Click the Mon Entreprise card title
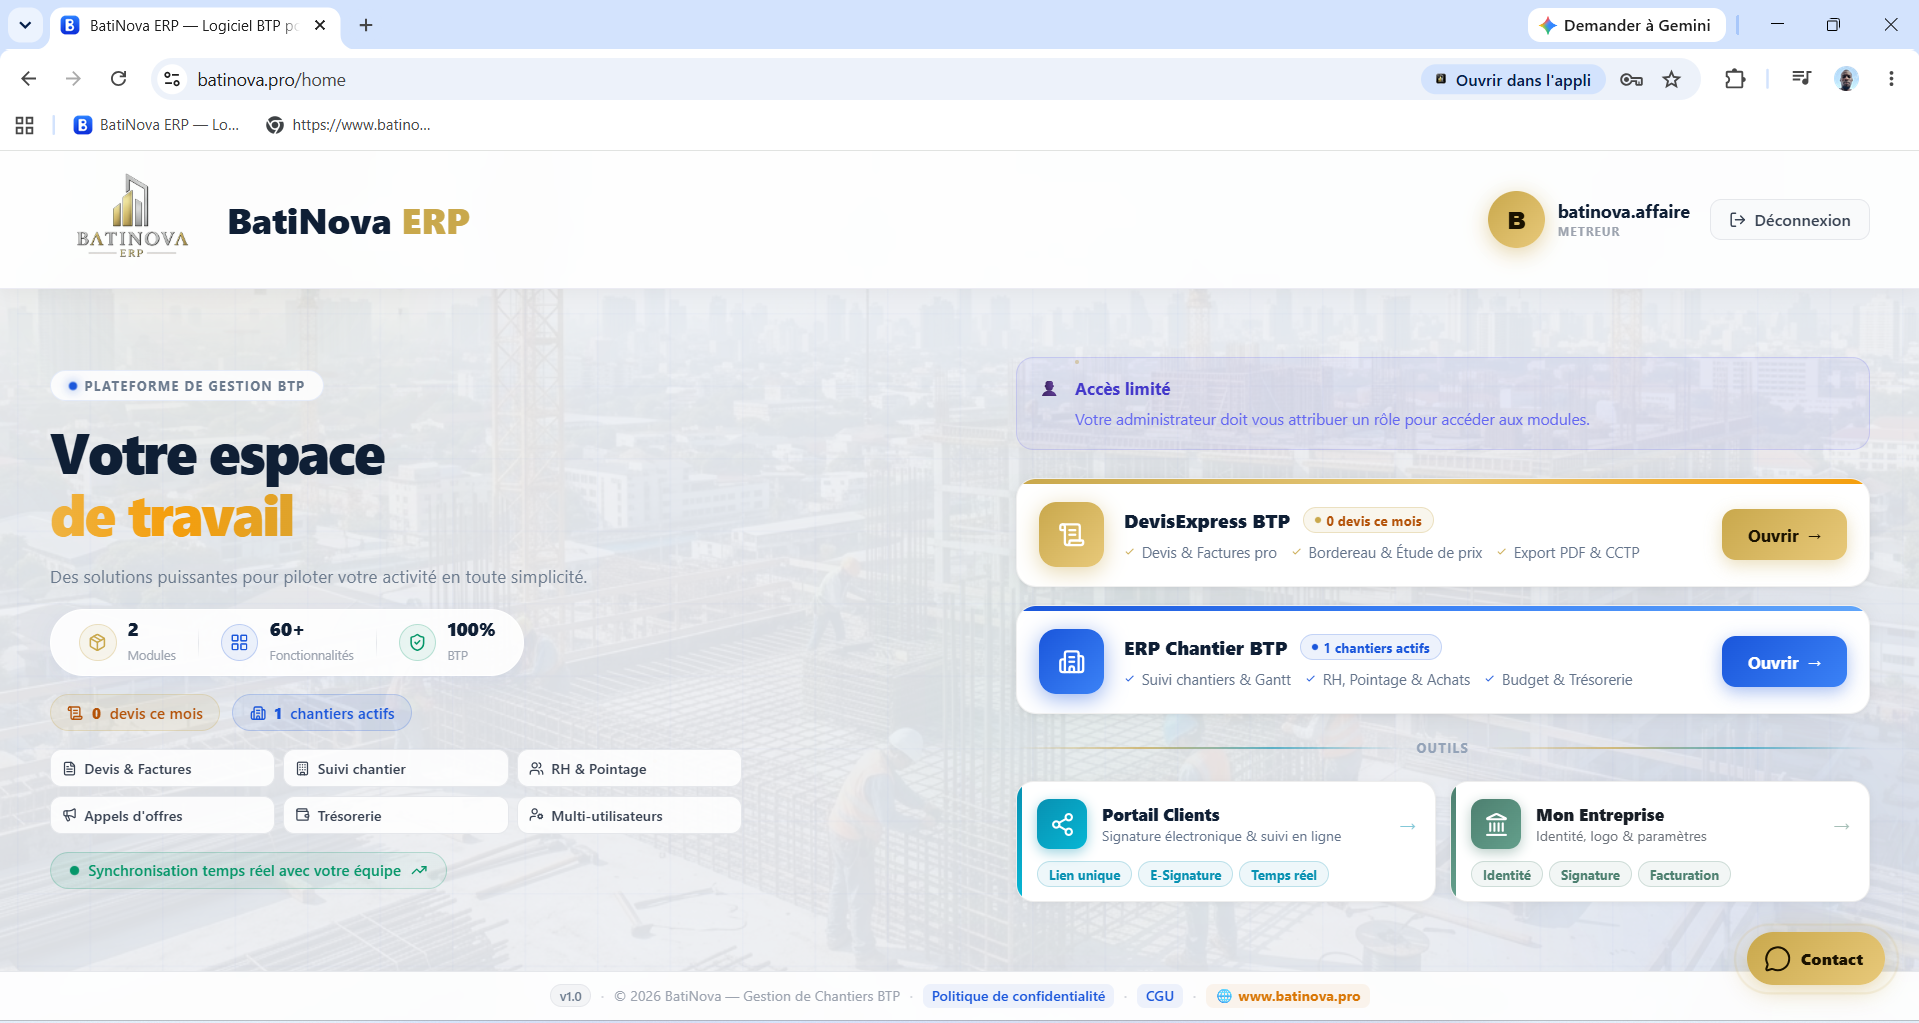The width and height of the screenshot is (1919, 1023). click(x=1600, y=815)
